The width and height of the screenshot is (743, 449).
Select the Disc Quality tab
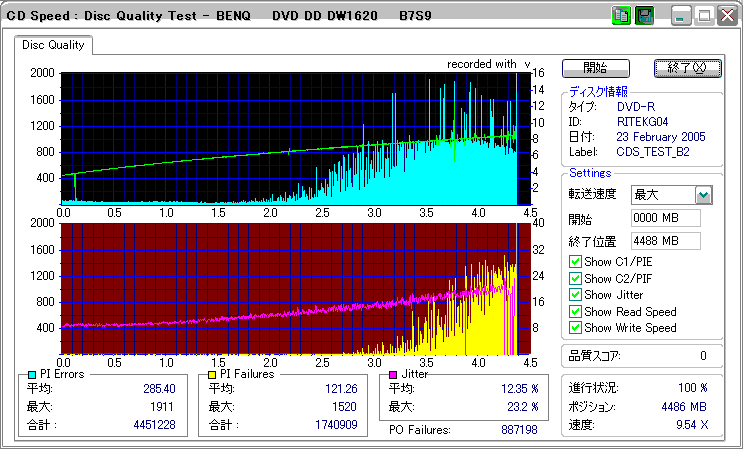click(53, 45)
